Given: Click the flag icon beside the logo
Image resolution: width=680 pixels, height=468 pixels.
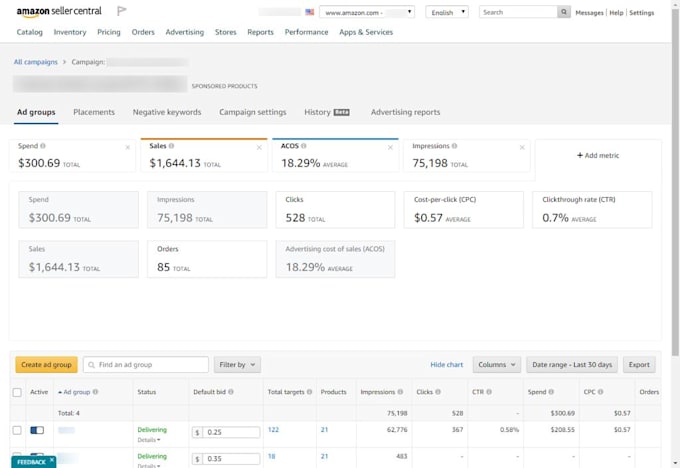Looking at the screenshot, I should click(x=122, y=11).
